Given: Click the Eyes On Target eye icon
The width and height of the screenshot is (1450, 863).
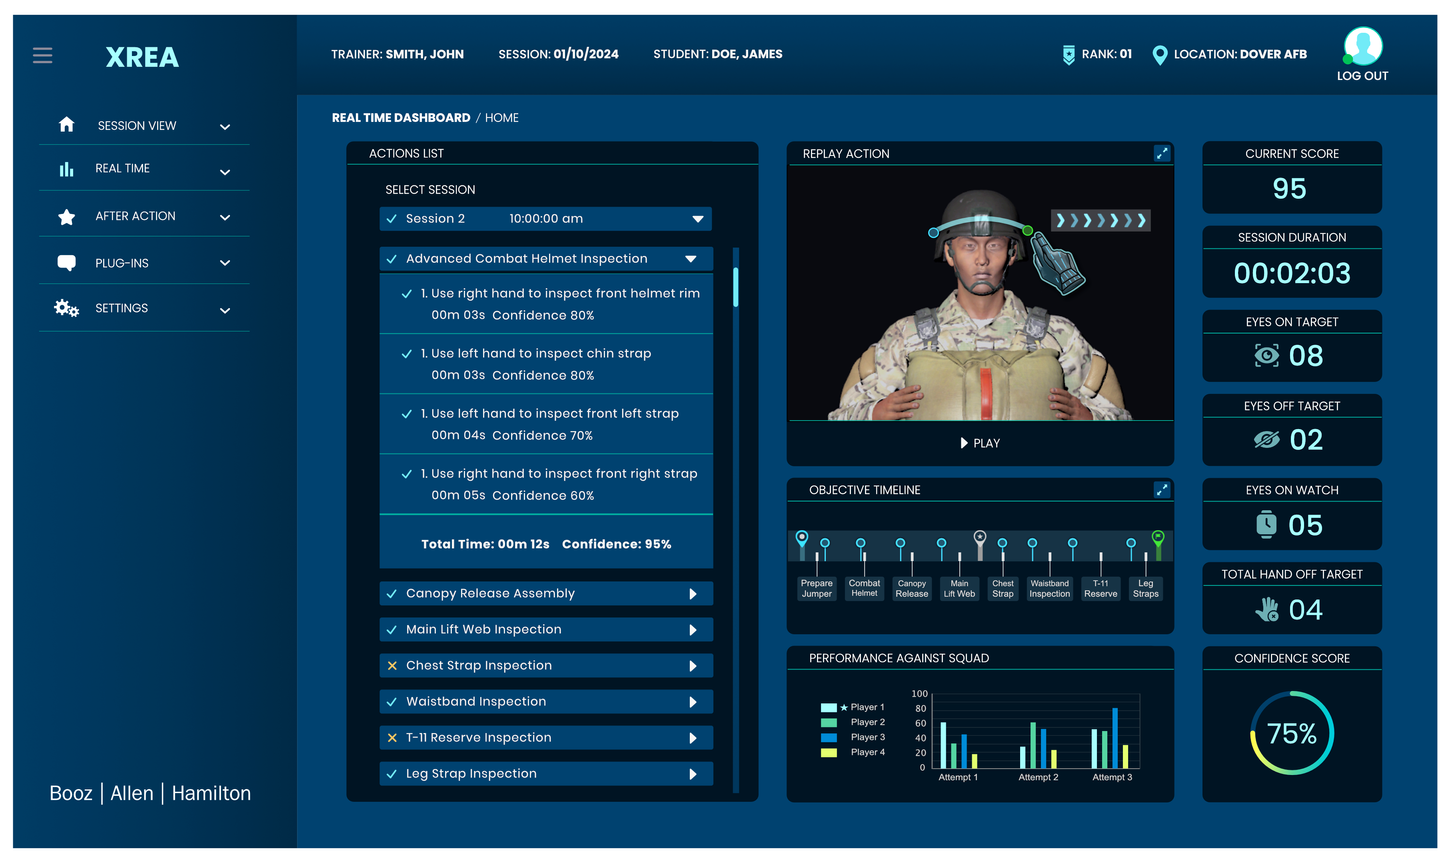Looking at the screenshot, I should click(x=1267, y=355).
